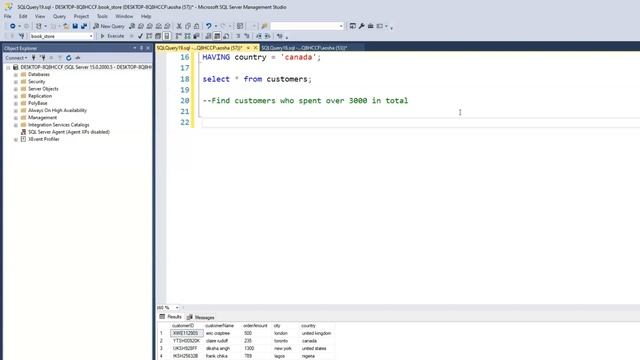
Task: Open the Properties wrench icon
Action: [x=362, y=26]
